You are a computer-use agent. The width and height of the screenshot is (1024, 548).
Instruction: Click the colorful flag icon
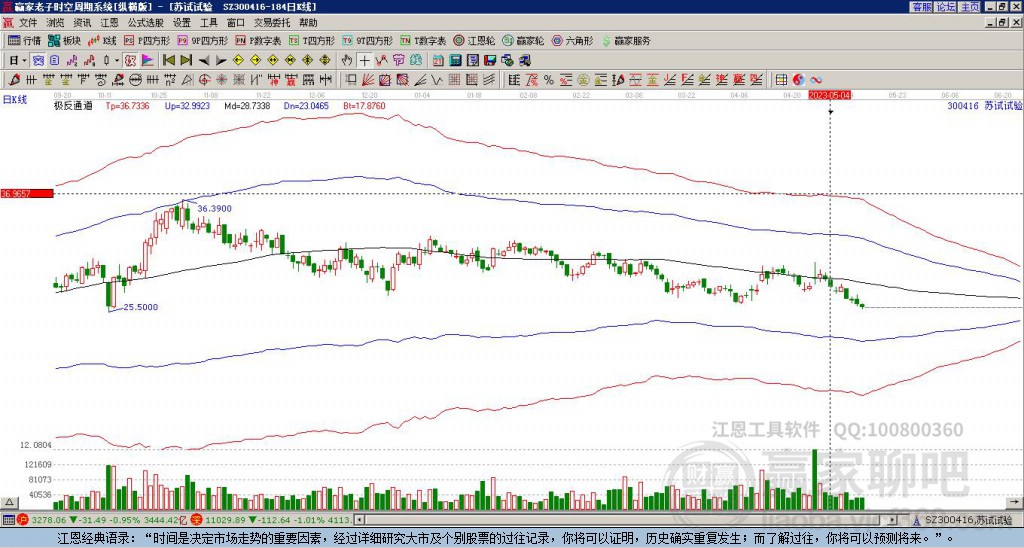pos(148,61)
